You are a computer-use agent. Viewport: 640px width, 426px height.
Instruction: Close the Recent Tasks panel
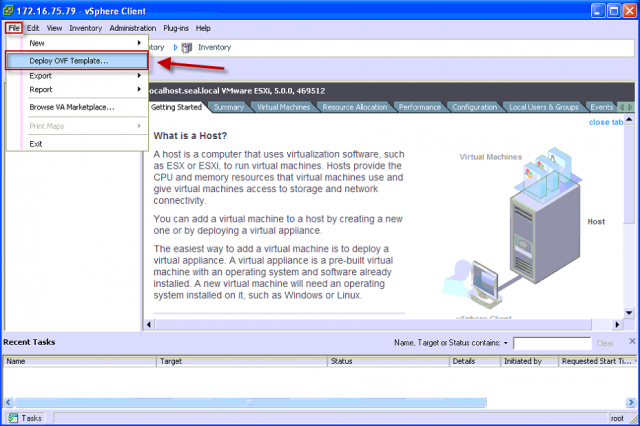tap(632, 341)
